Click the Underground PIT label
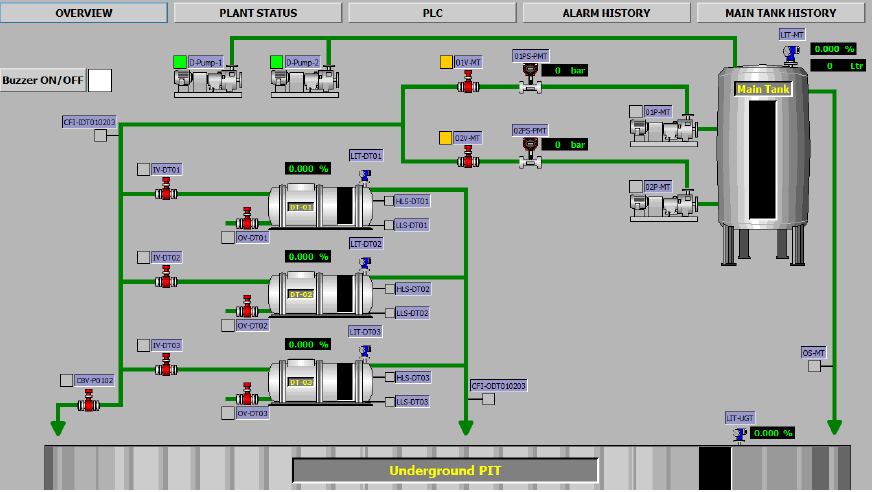Screen dimensions: 872x492 (x=445, y=470)
